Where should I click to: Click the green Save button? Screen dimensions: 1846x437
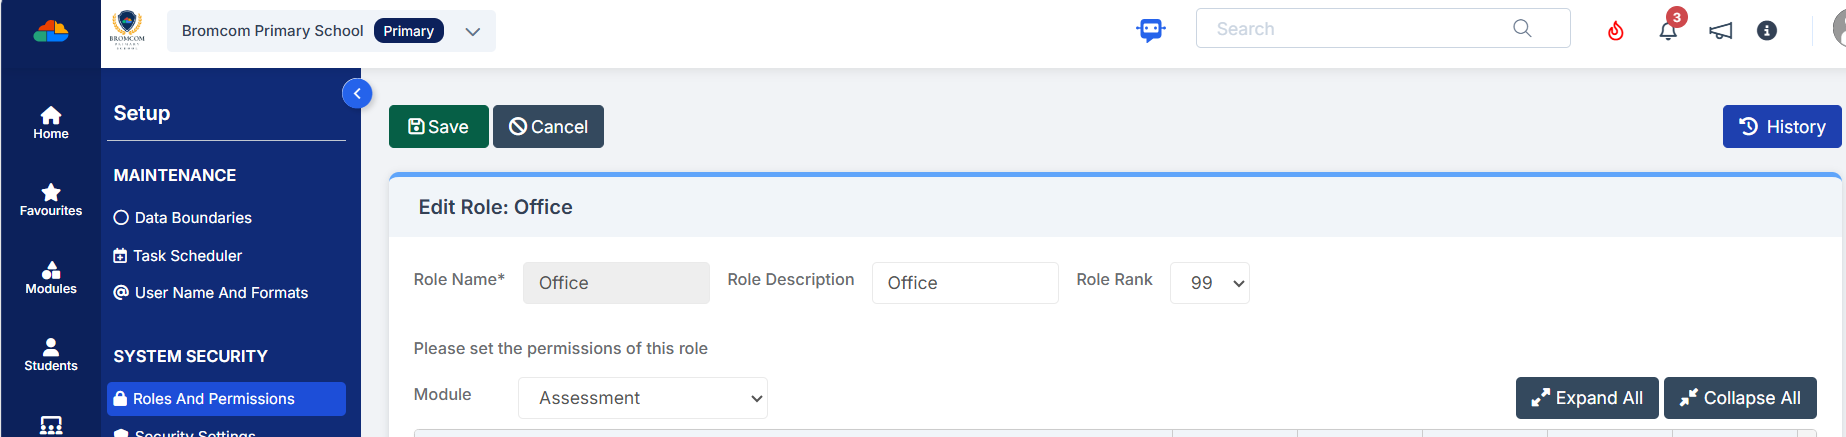(438, 127)
